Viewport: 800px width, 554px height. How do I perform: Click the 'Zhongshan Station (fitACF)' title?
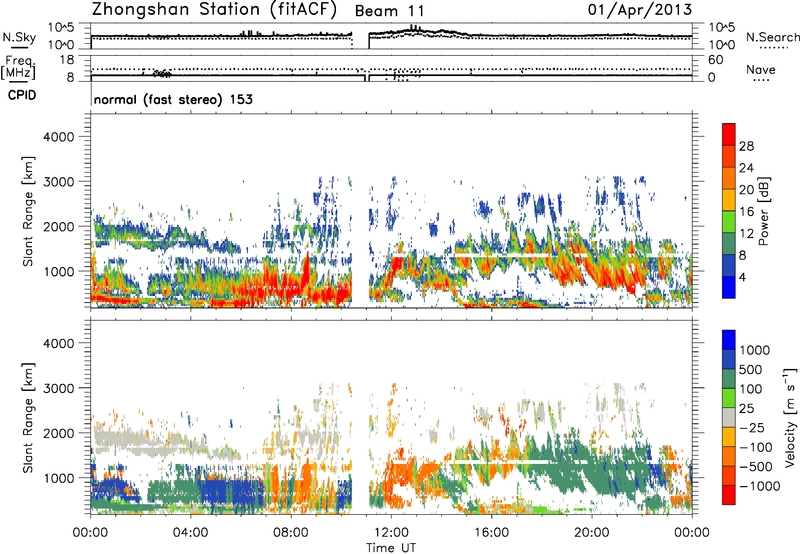[214, 10]
